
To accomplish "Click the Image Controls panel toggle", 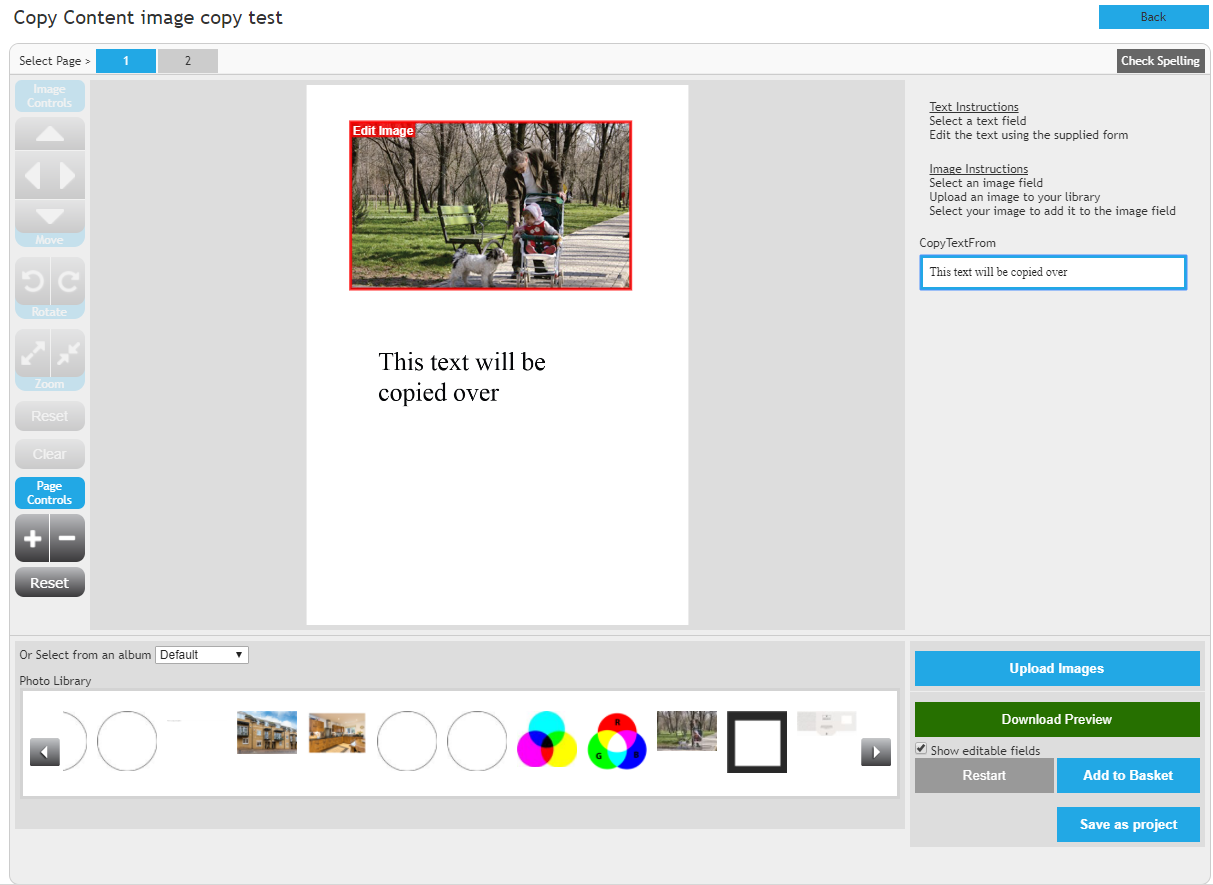I will pyautogui.click(x=49, y=95).
